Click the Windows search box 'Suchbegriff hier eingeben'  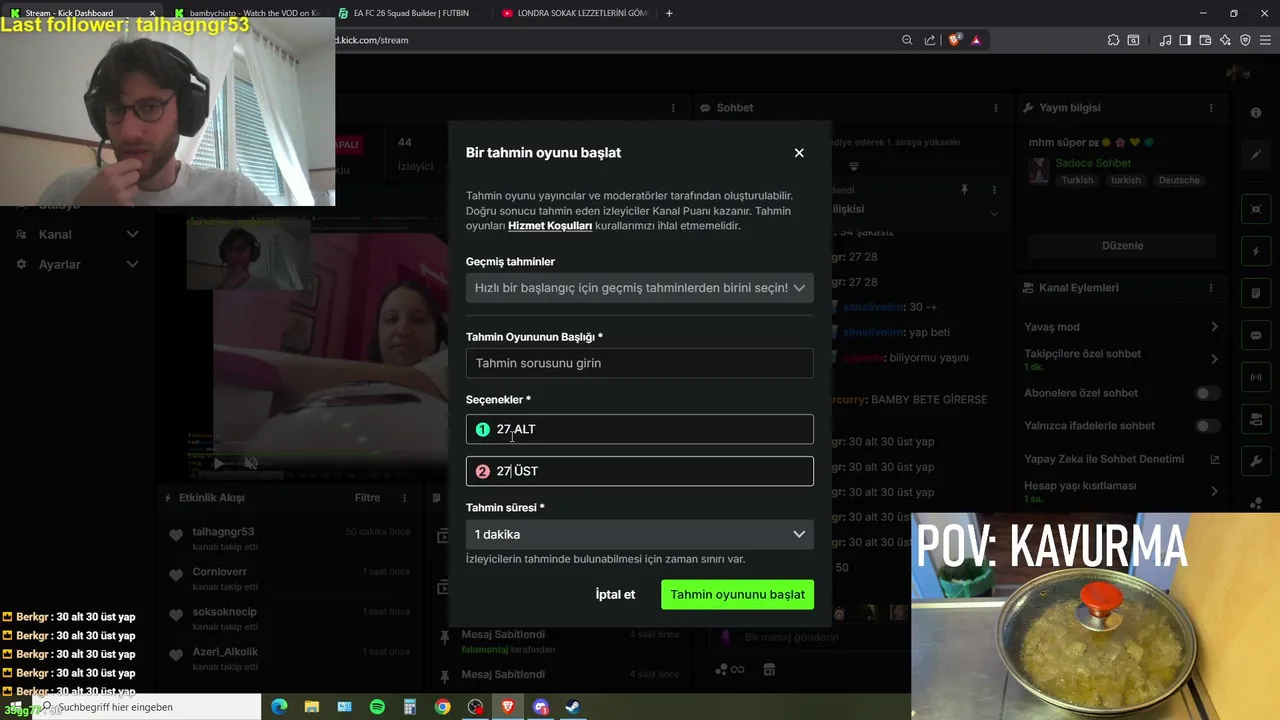146,707
